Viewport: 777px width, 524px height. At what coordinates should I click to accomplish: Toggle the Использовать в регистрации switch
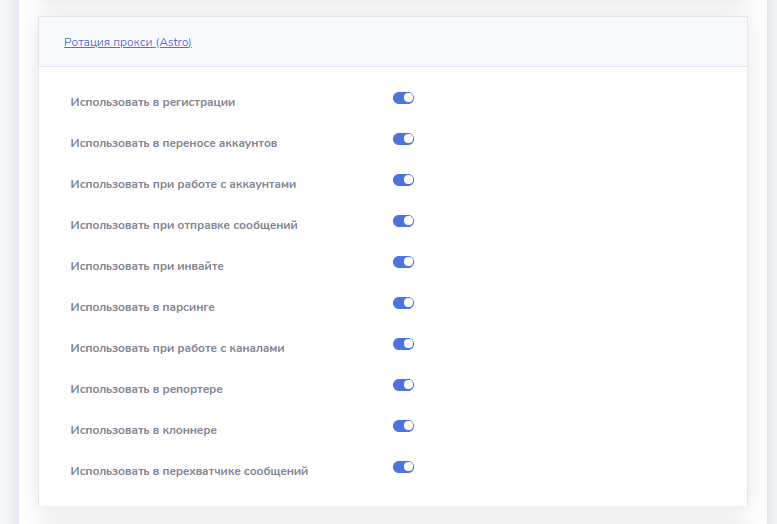(403, 98)
